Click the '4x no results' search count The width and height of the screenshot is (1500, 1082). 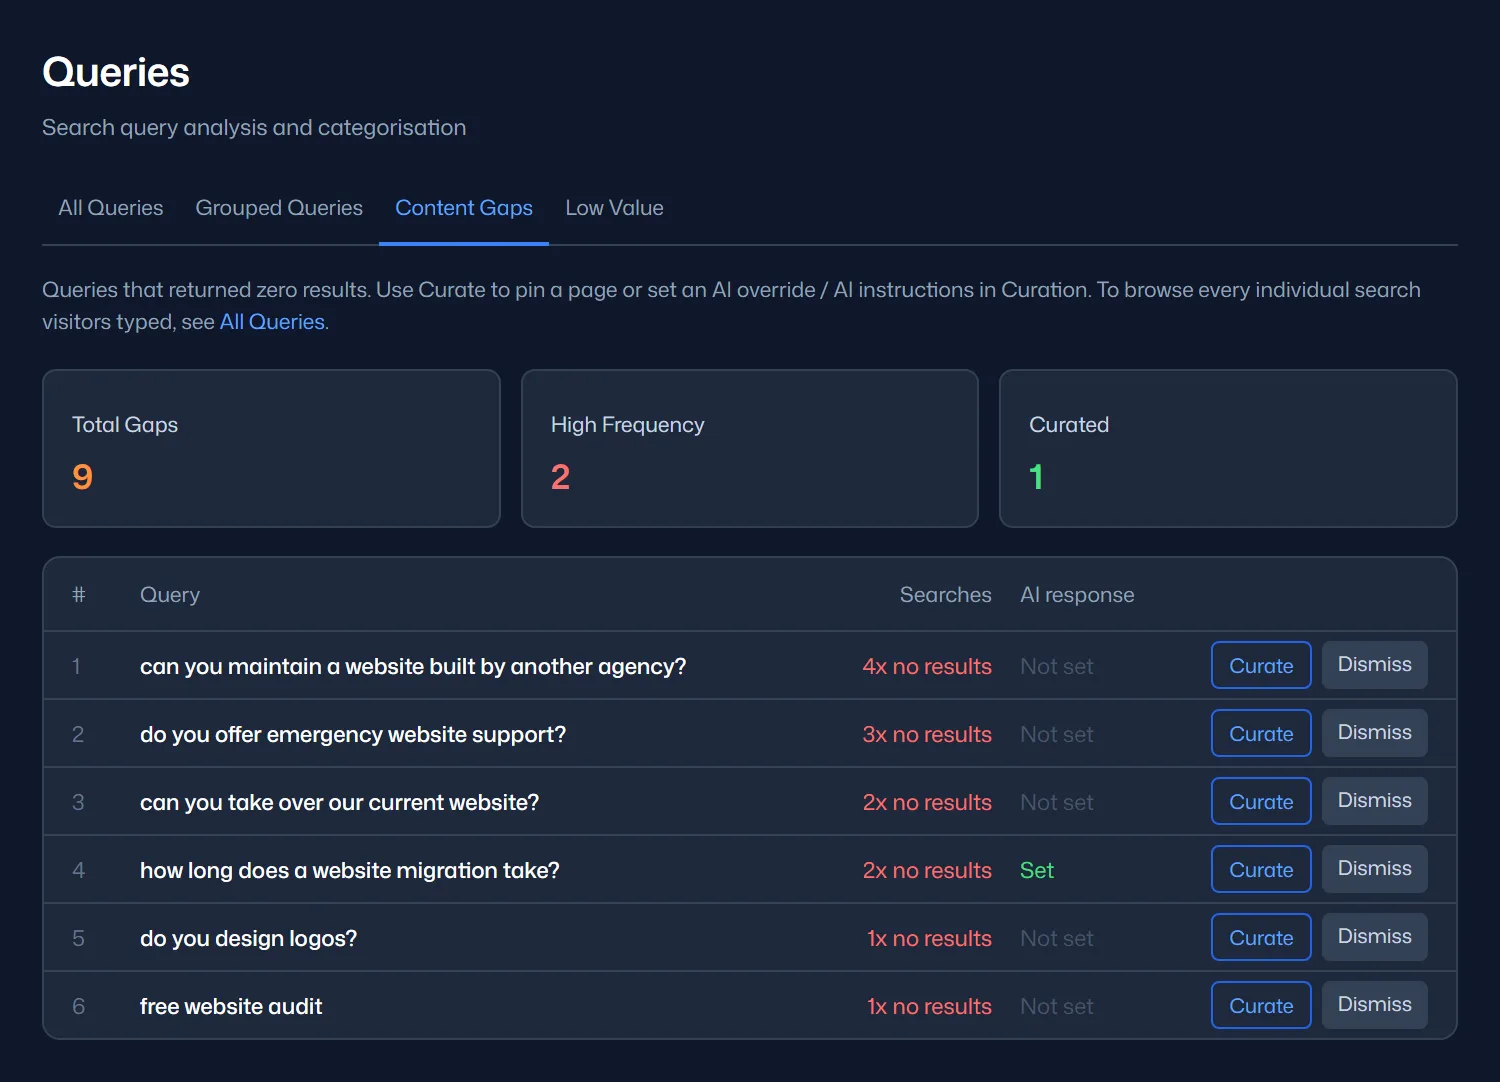[927, 666]
